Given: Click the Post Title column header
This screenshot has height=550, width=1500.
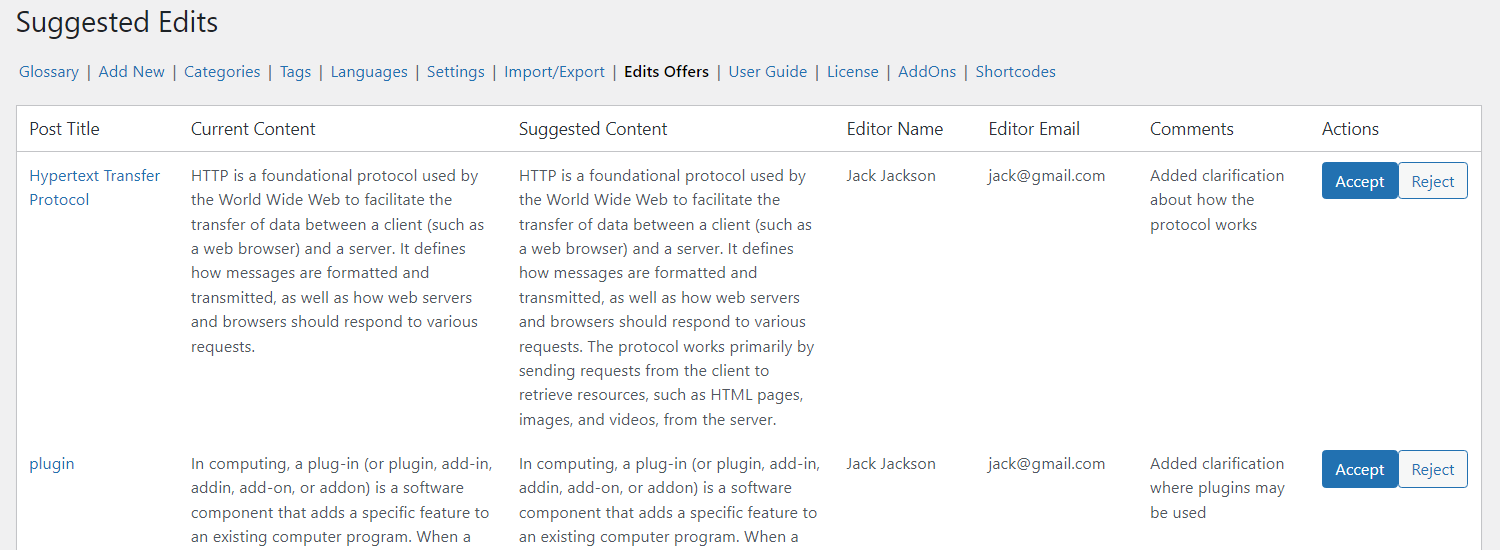Looking at the screenshot, I should (x=64, y=129).
